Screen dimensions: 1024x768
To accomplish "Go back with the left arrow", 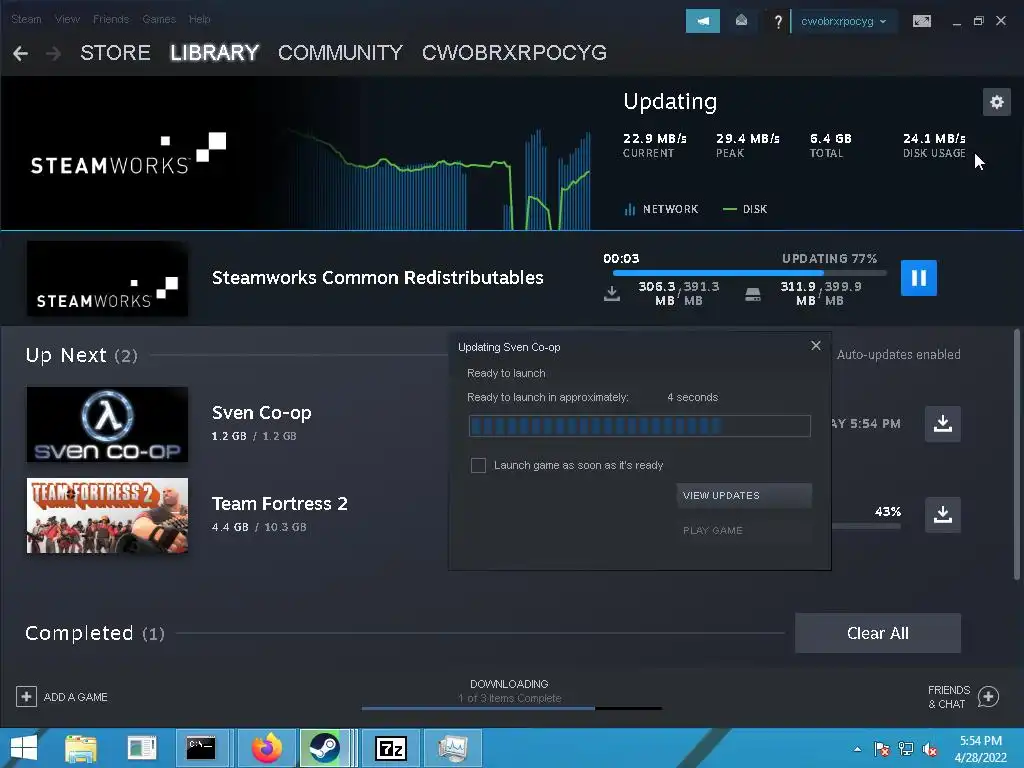I will click(20, 53).
